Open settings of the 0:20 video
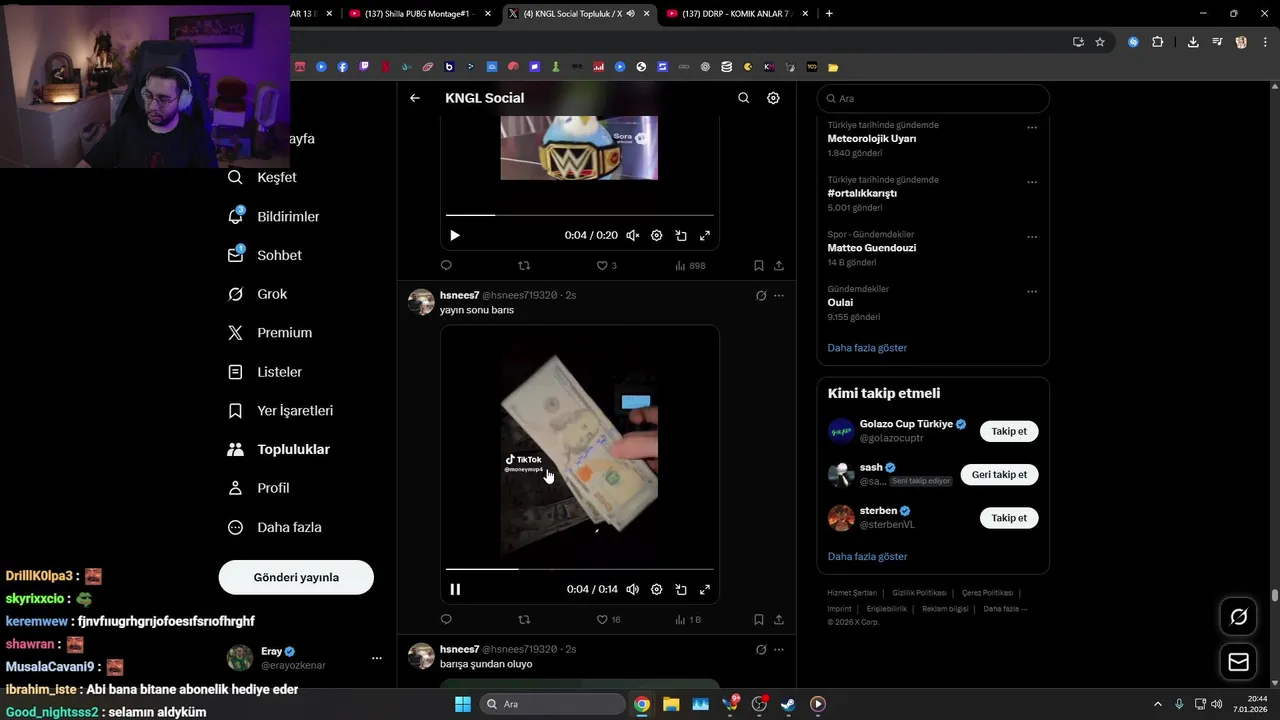1280x720 pixels. [x=657, y=235]
